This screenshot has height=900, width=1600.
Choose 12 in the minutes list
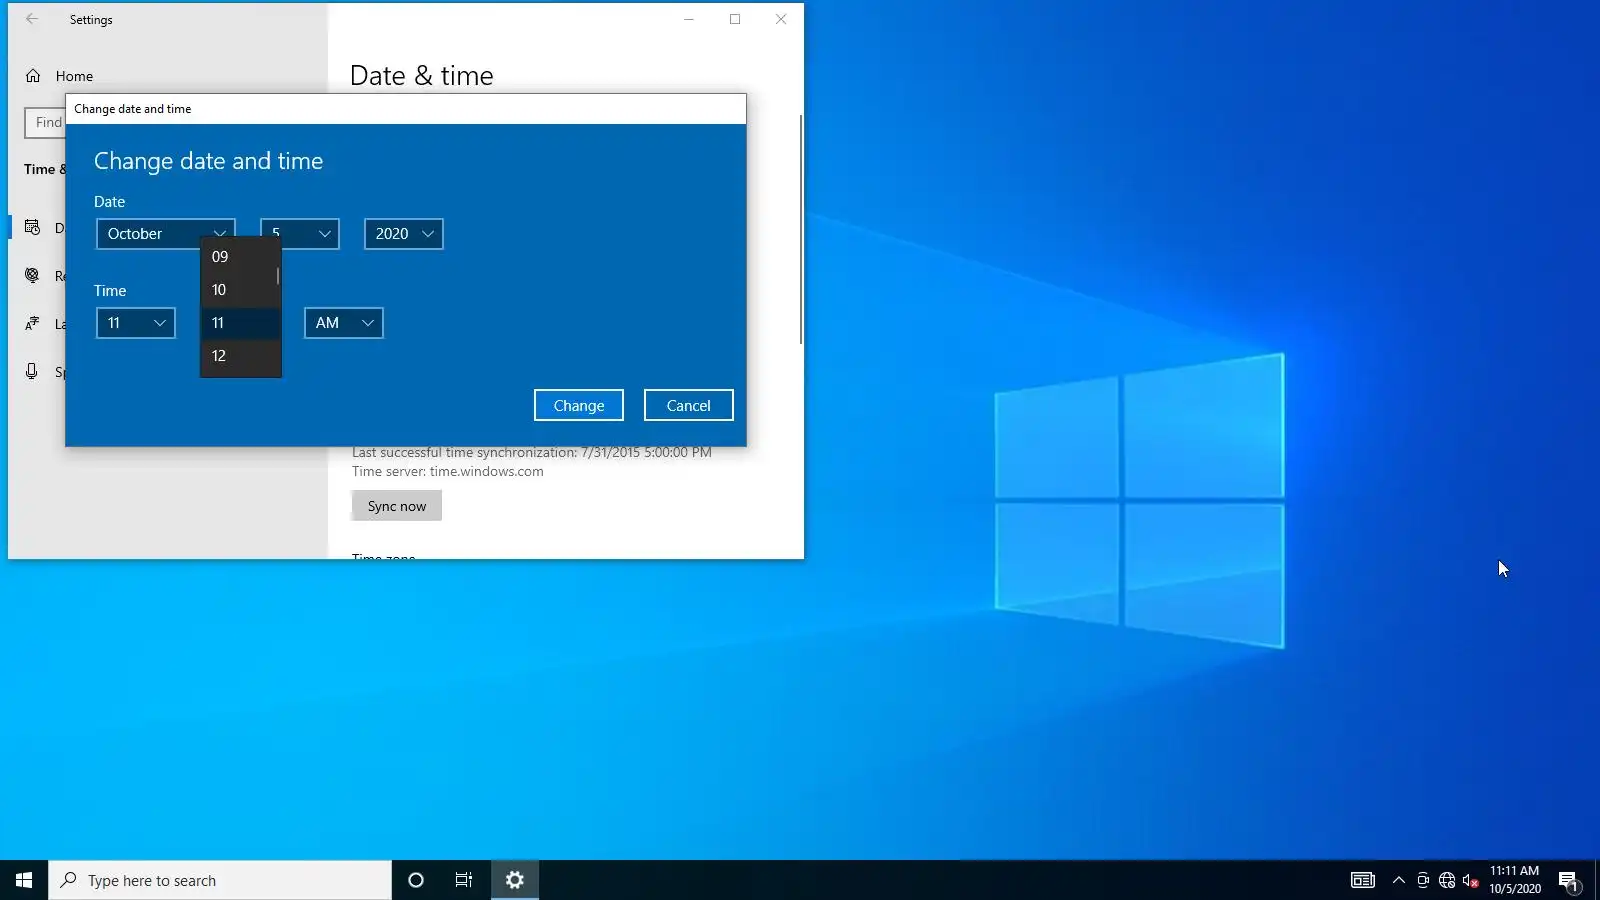[x=240, y=356]
